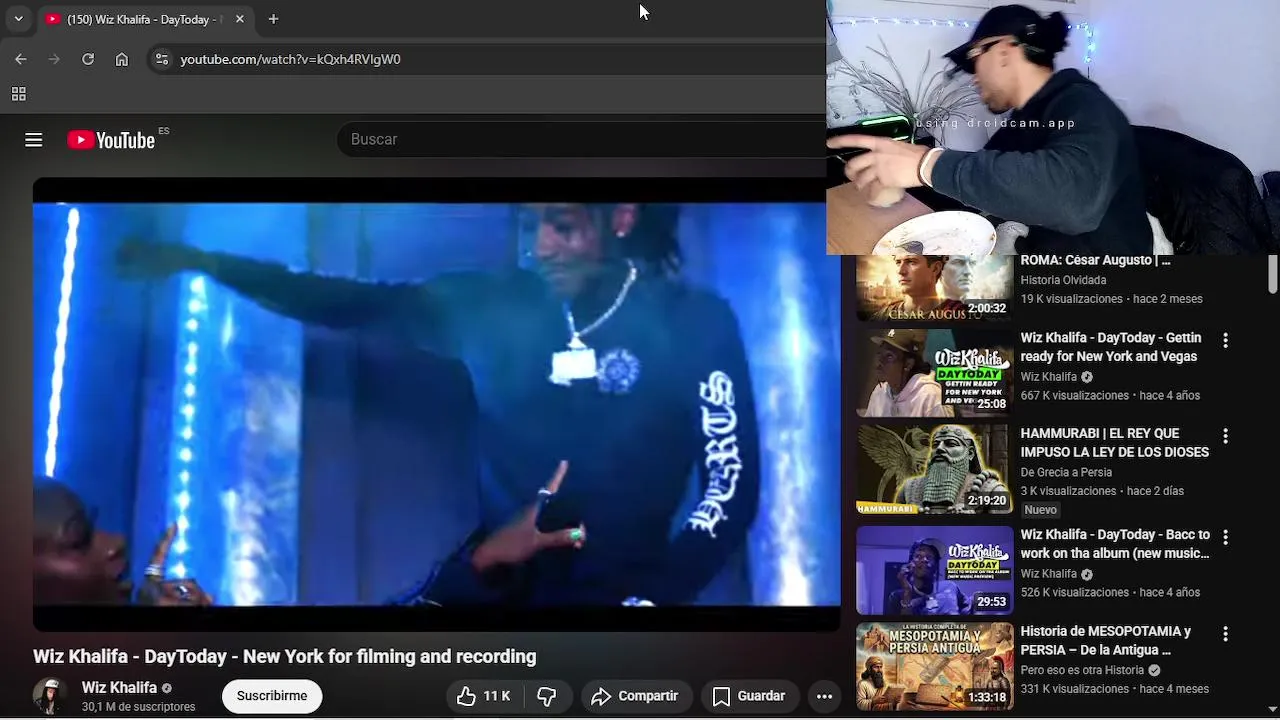Open the browser home page
The height and width of the screenshot is (720, 1280).
(122, 59)
